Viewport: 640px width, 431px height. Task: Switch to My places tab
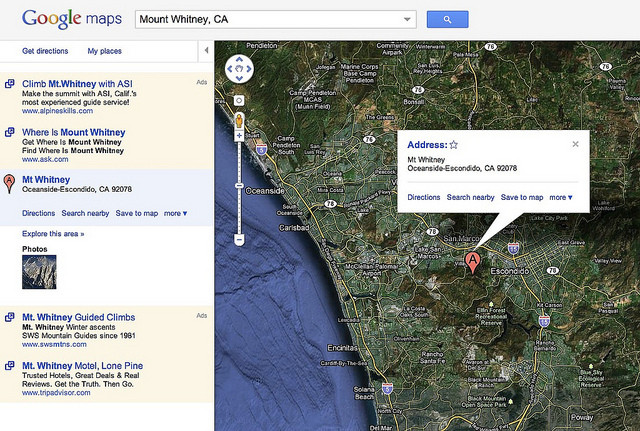104,50
